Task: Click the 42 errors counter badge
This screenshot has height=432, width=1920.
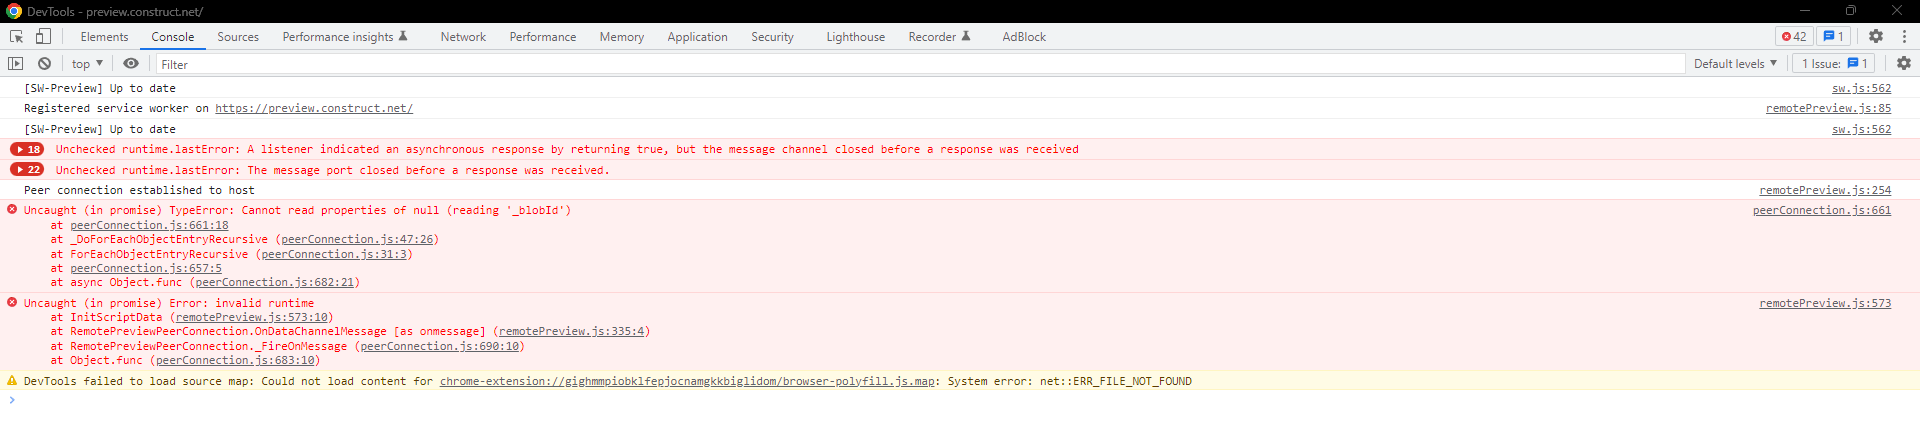Action: pos(1794,36)
